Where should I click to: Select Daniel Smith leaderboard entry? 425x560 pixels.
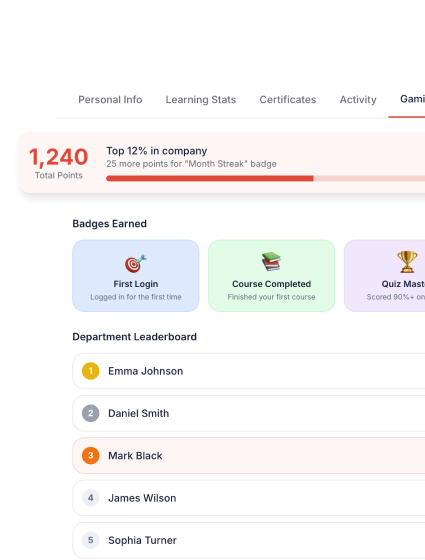(249, 413)
